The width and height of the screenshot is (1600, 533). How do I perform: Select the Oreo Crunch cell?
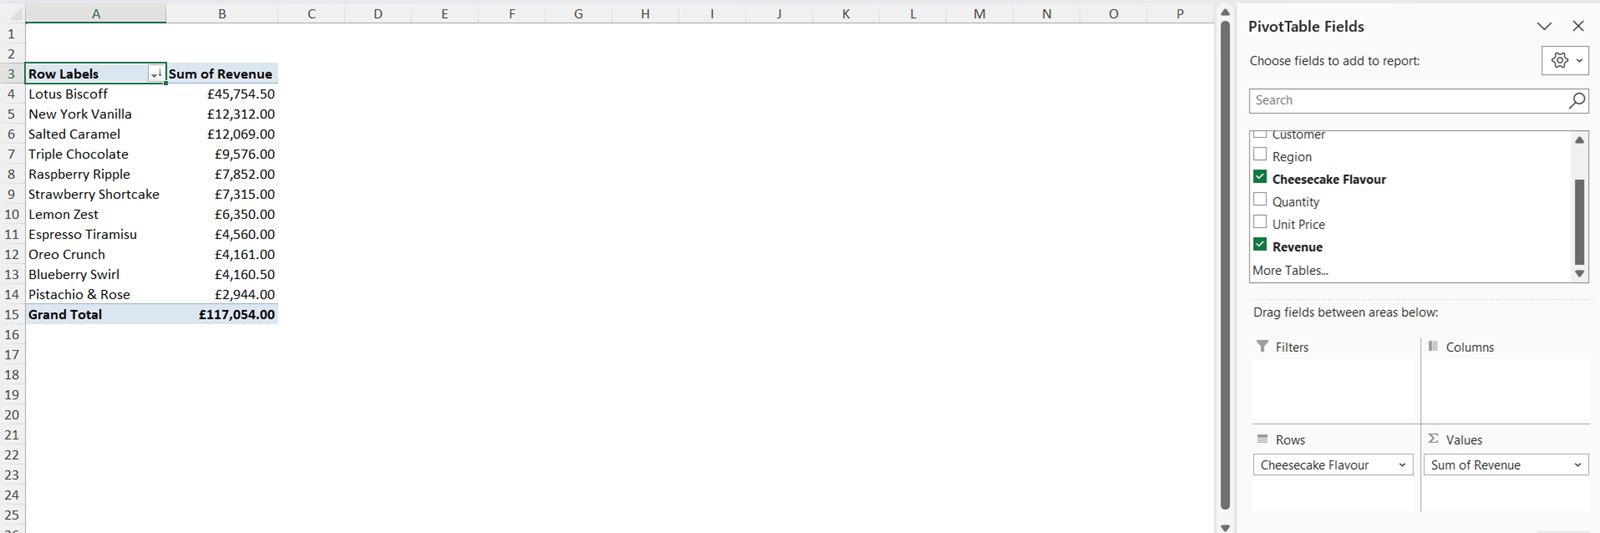coord(96,254)
